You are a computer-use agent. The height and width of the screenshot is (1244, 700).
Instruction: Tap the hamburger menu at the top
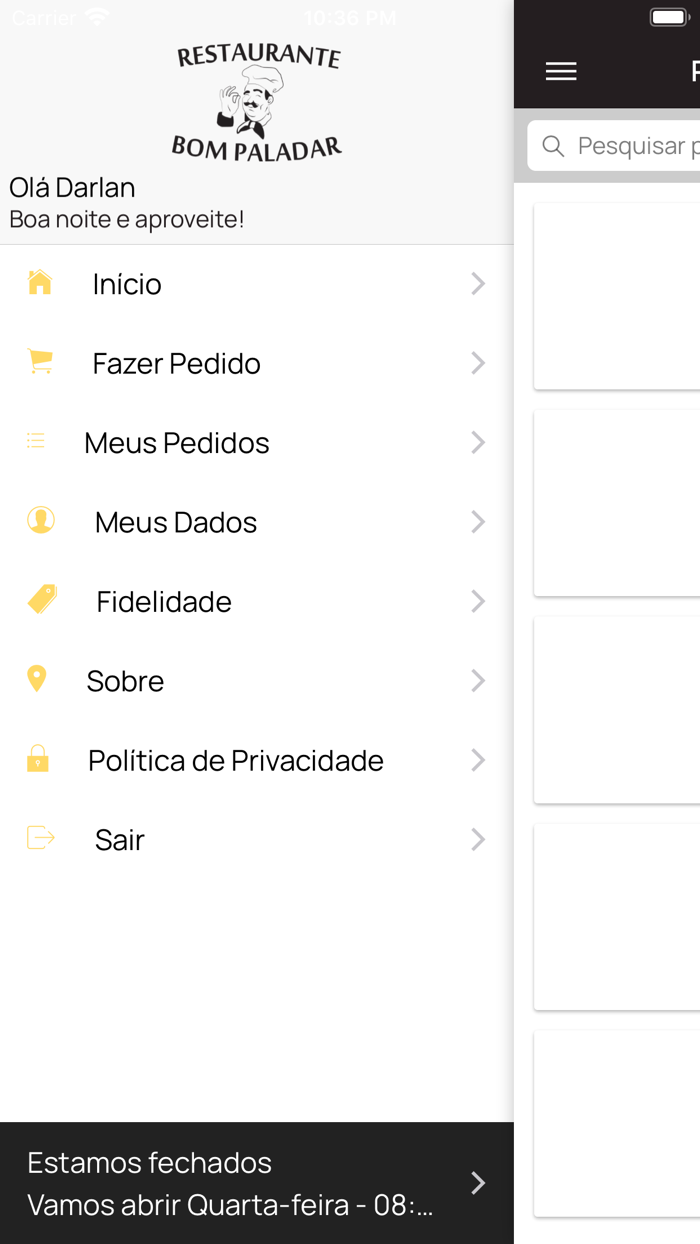[561, 71]
